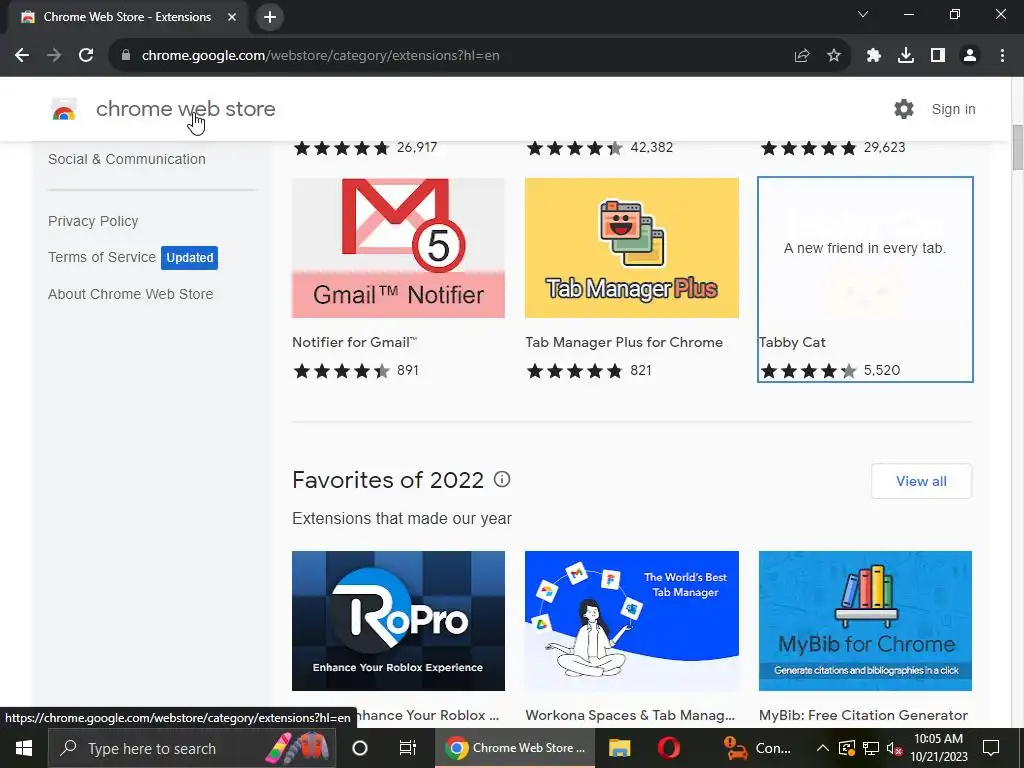Click Sign in link

point(953,109)
